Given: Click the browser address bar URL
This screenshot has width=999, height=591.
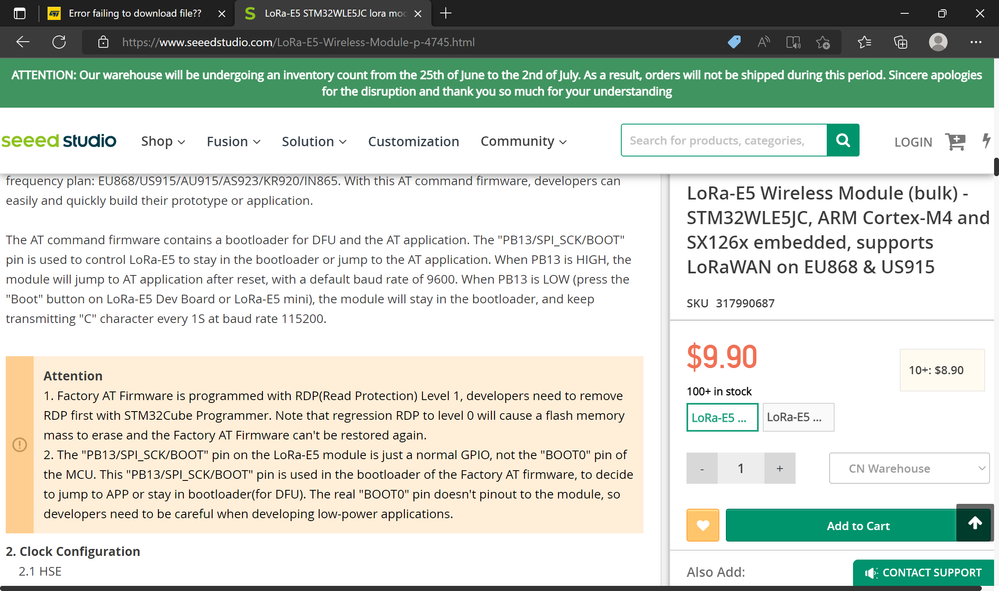Looking at the screenshot, I should 298,43.
